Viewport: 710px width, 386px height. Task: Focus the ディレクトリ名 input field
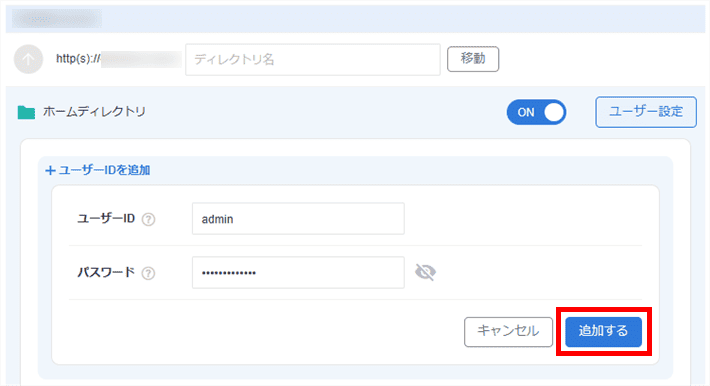coord(313,59)
